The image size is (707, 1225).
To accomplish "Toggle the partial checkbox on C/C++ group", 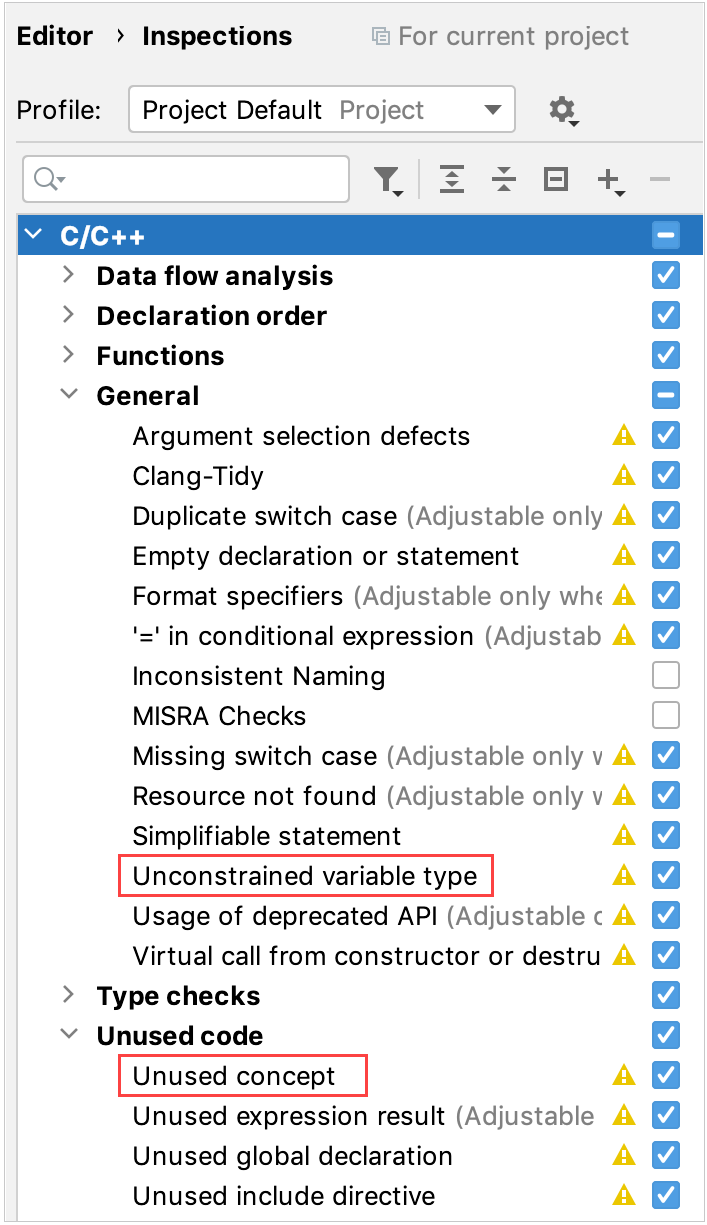I will tap(665, 234).
